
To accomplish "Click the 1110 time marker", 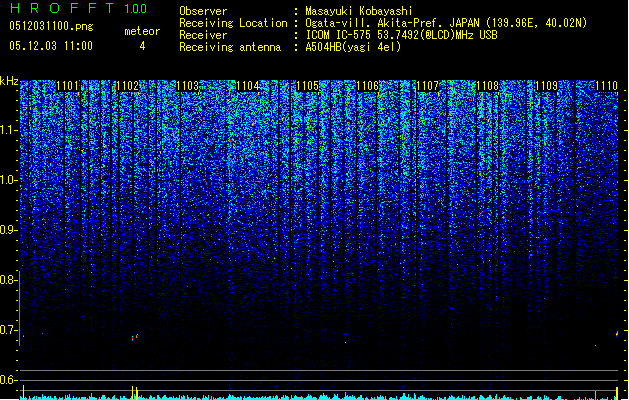I will point(606,86).
